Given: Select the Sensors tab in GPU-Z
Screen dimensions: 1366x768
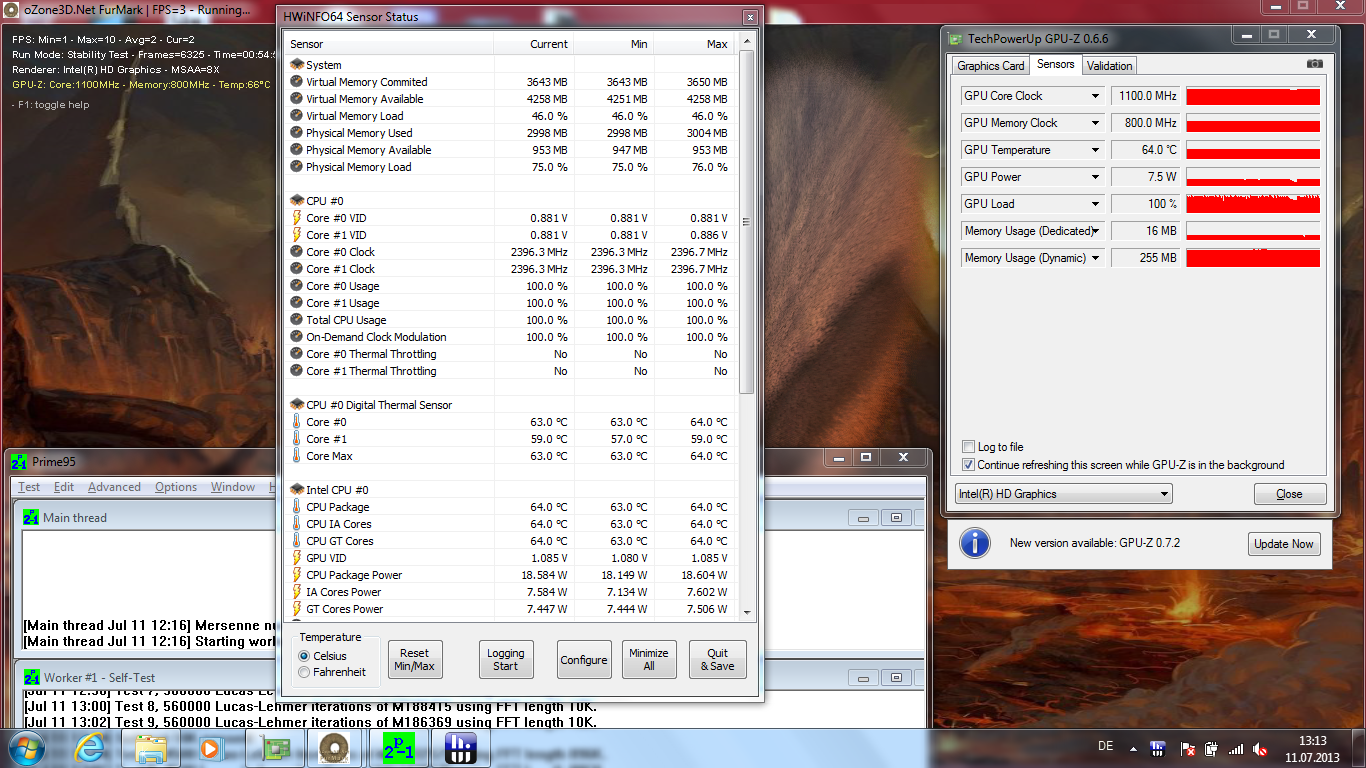Looking at the screenshot, I should click(1056, 64).
